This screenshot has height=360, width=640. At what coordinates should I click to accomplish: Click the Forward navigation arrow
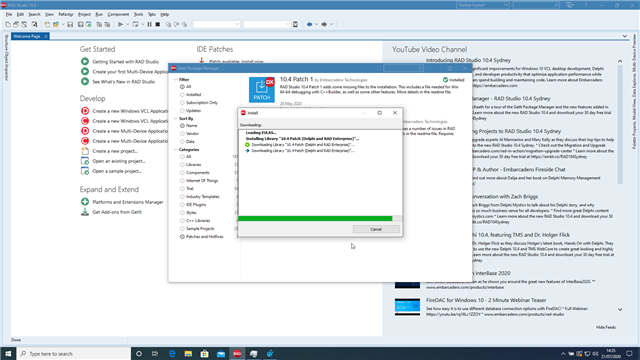pyautogui.click(x=324, y=24)
